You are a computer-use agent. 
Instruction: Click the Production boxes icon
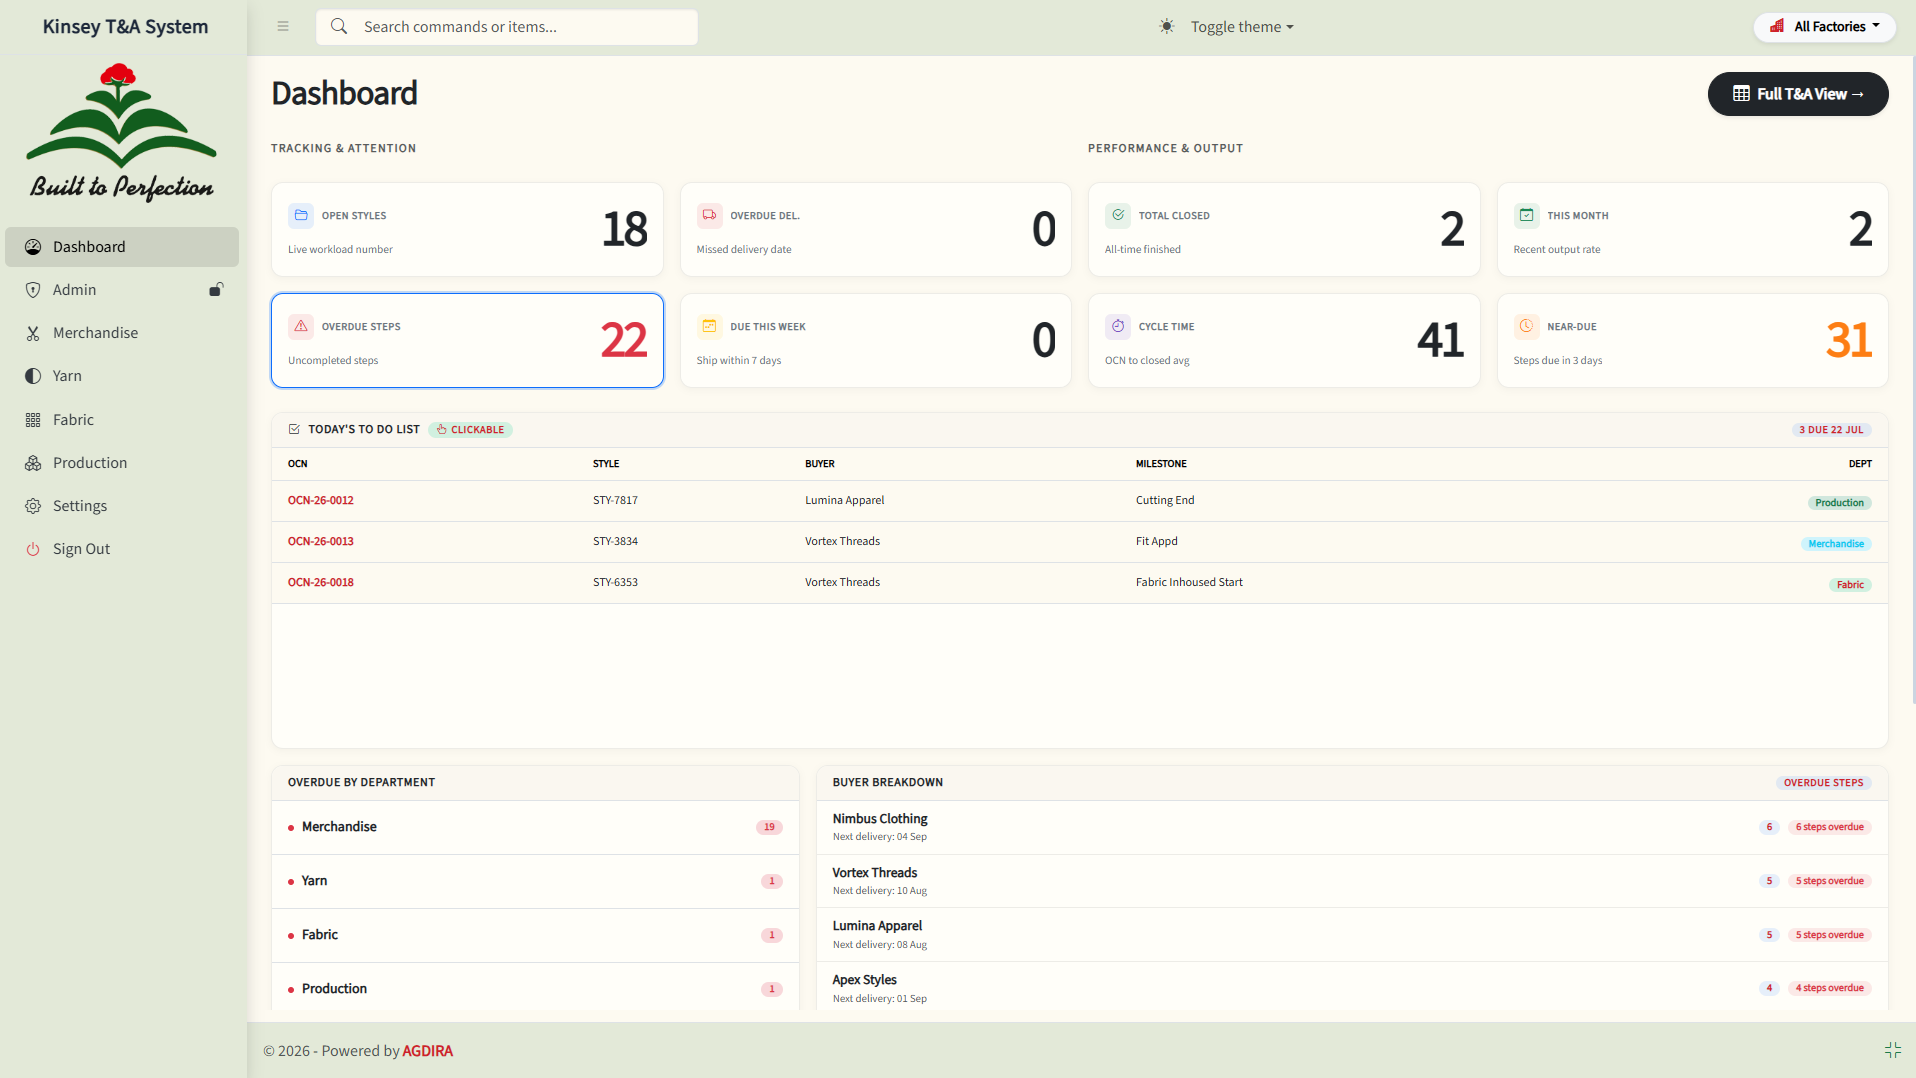point(33,463)
